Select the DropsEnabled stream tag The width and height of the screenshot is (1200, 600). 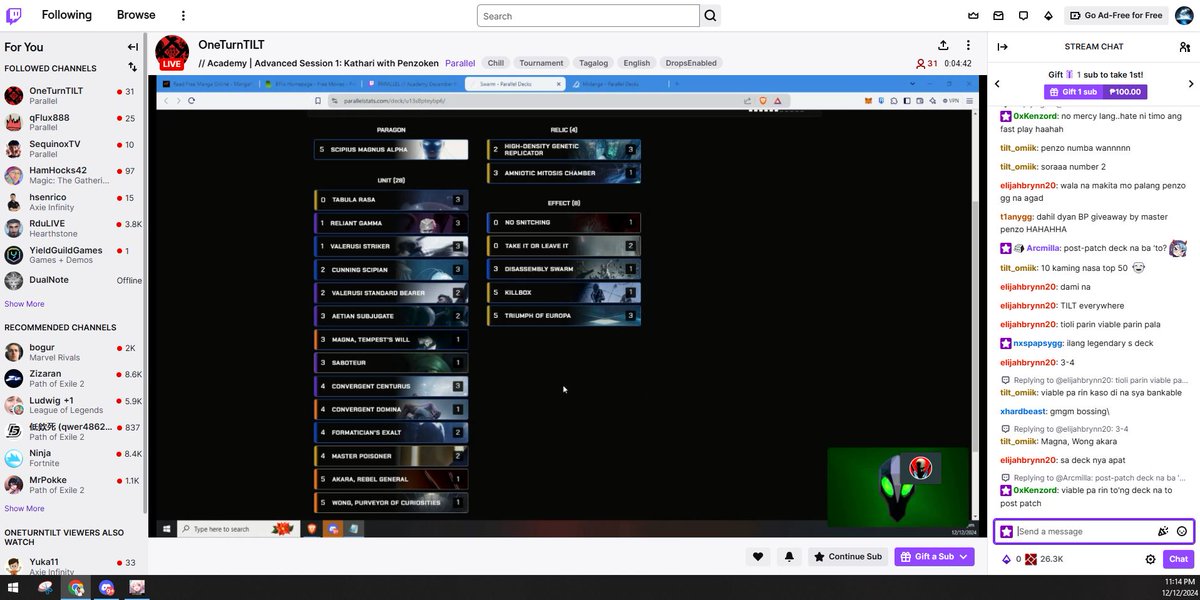tap(691, 63)
